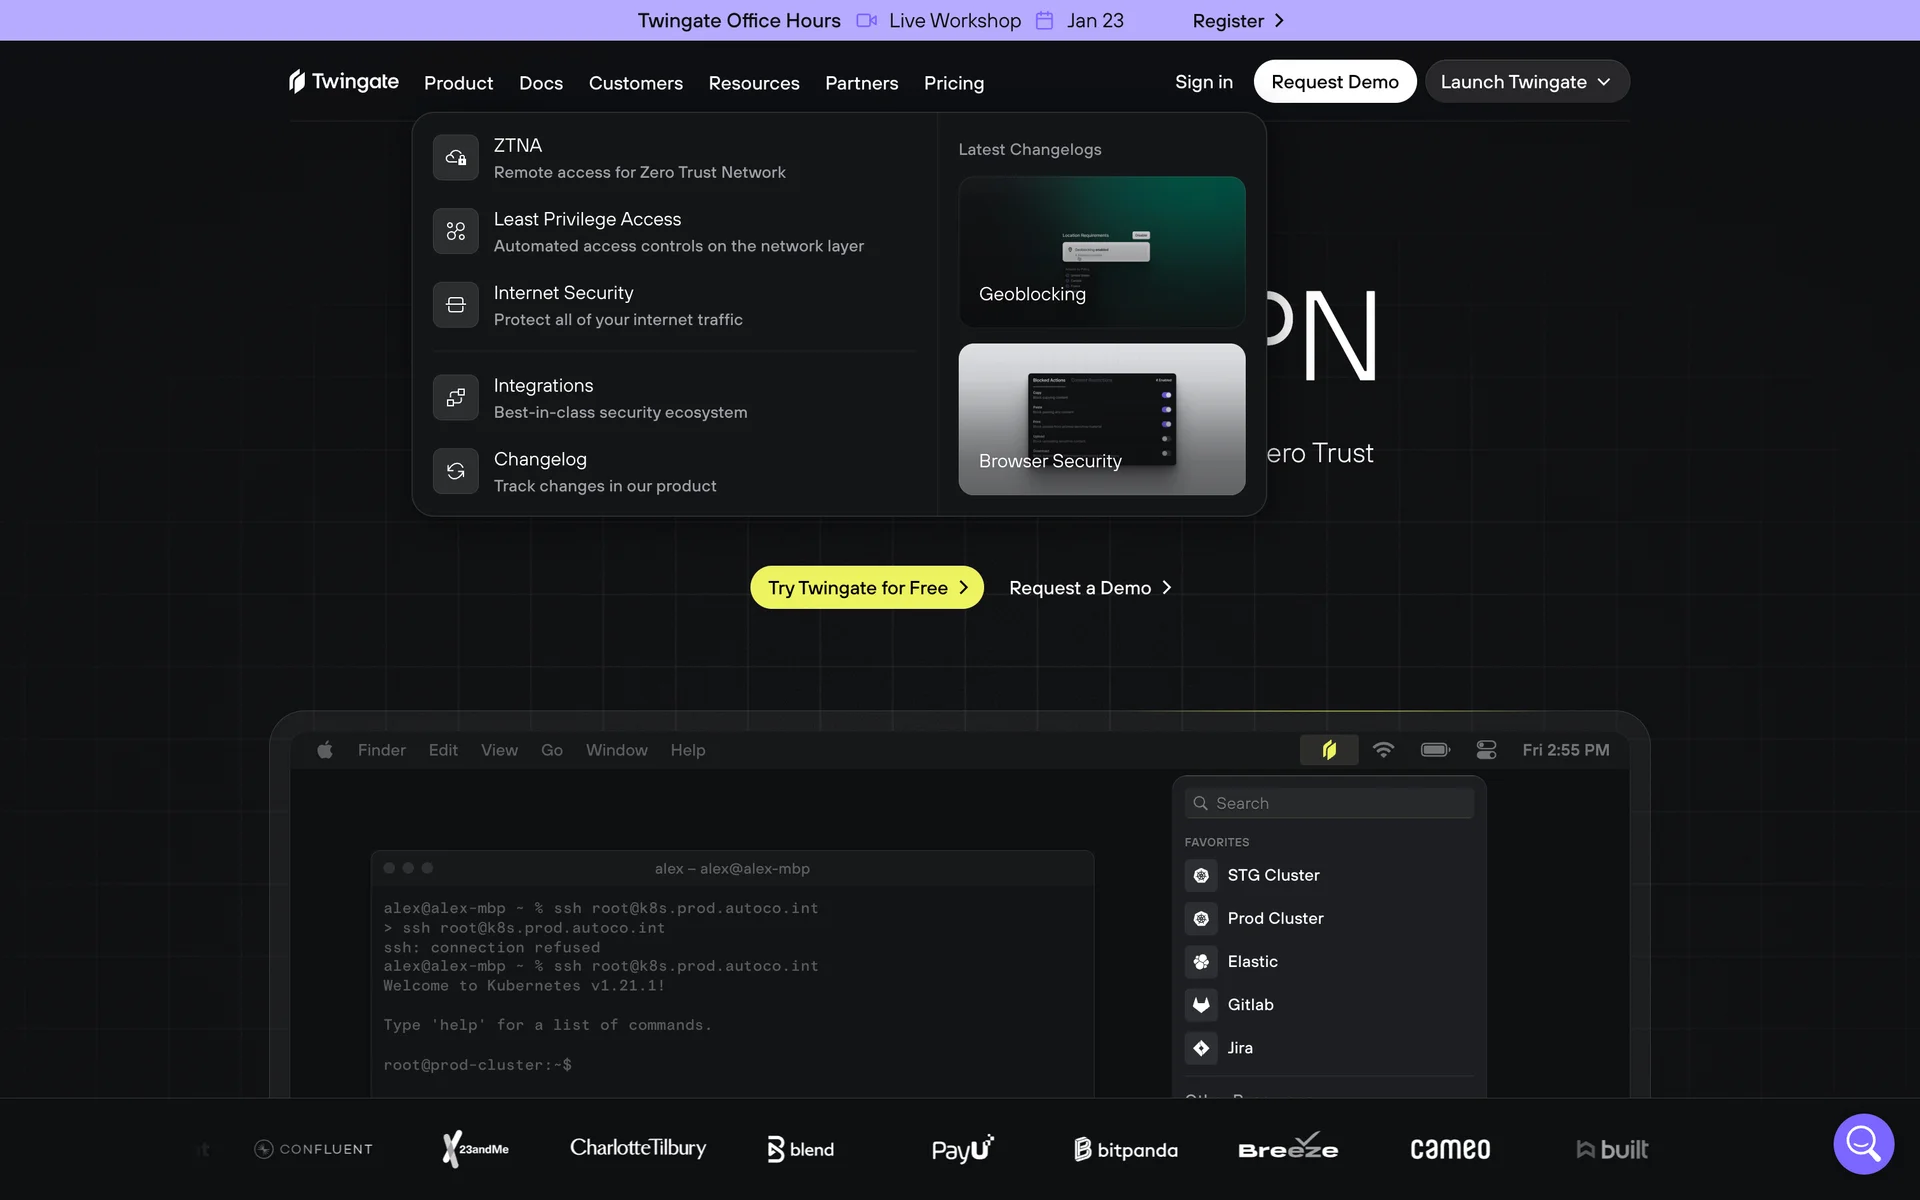Viewport: 1920px width, 1200px height.
Task: Click the Internet Security icon
Action: click(x=455, y=305)
